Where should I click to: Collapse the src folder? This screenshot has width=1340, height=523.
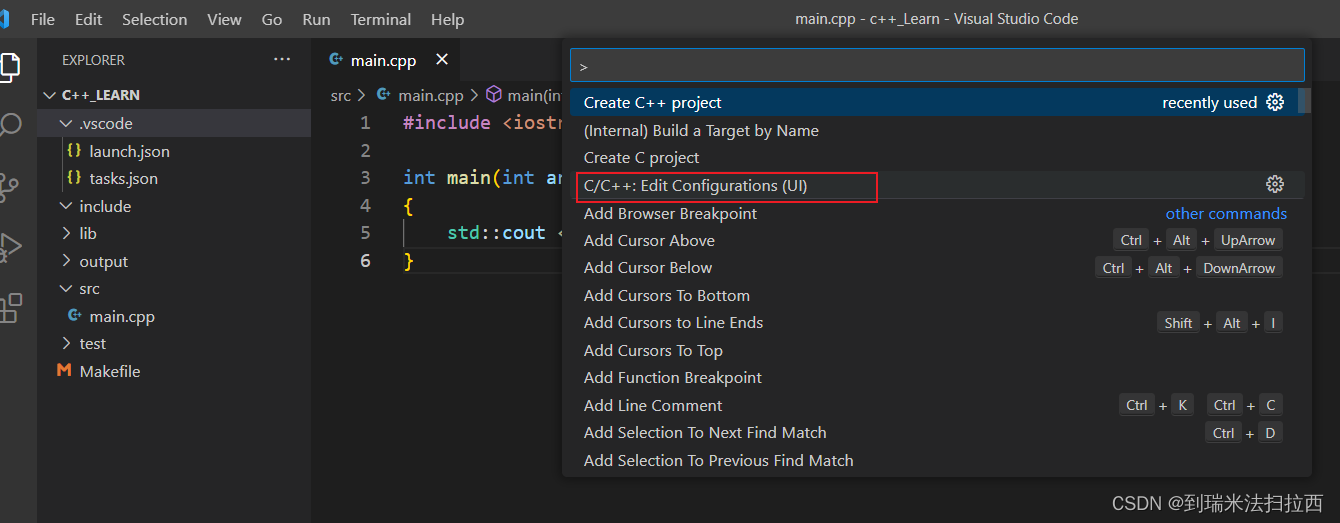(x=67, y=289)
